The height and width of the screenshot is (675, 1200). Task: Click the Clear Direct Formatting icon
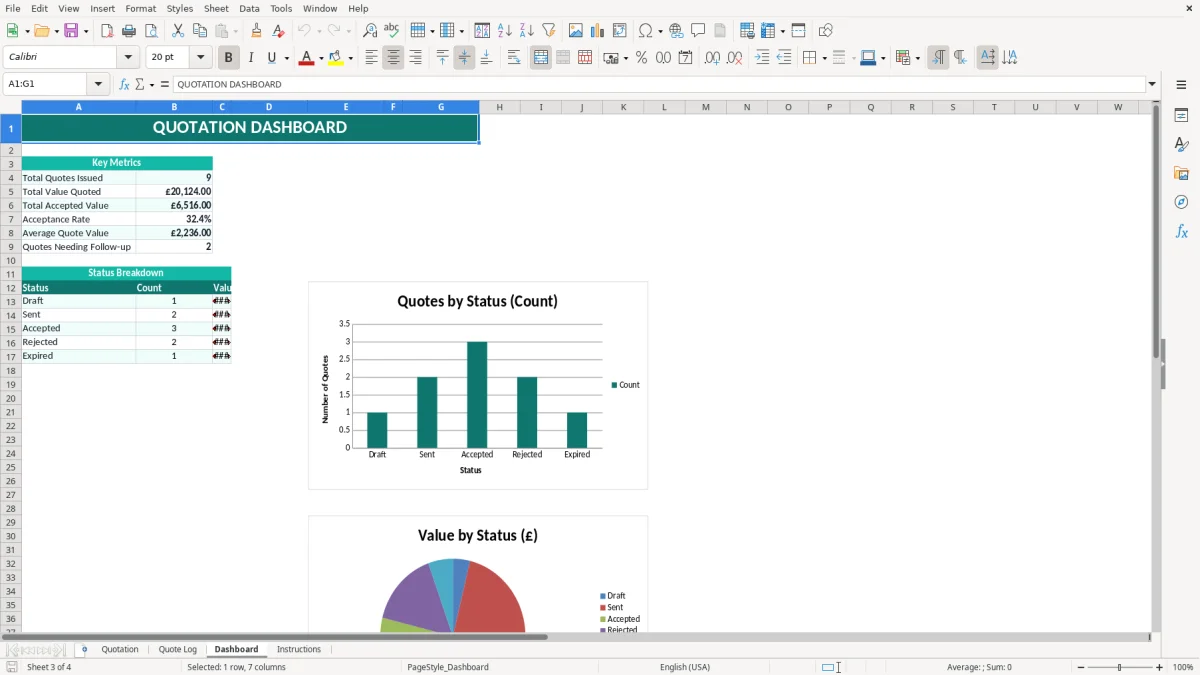279,31
